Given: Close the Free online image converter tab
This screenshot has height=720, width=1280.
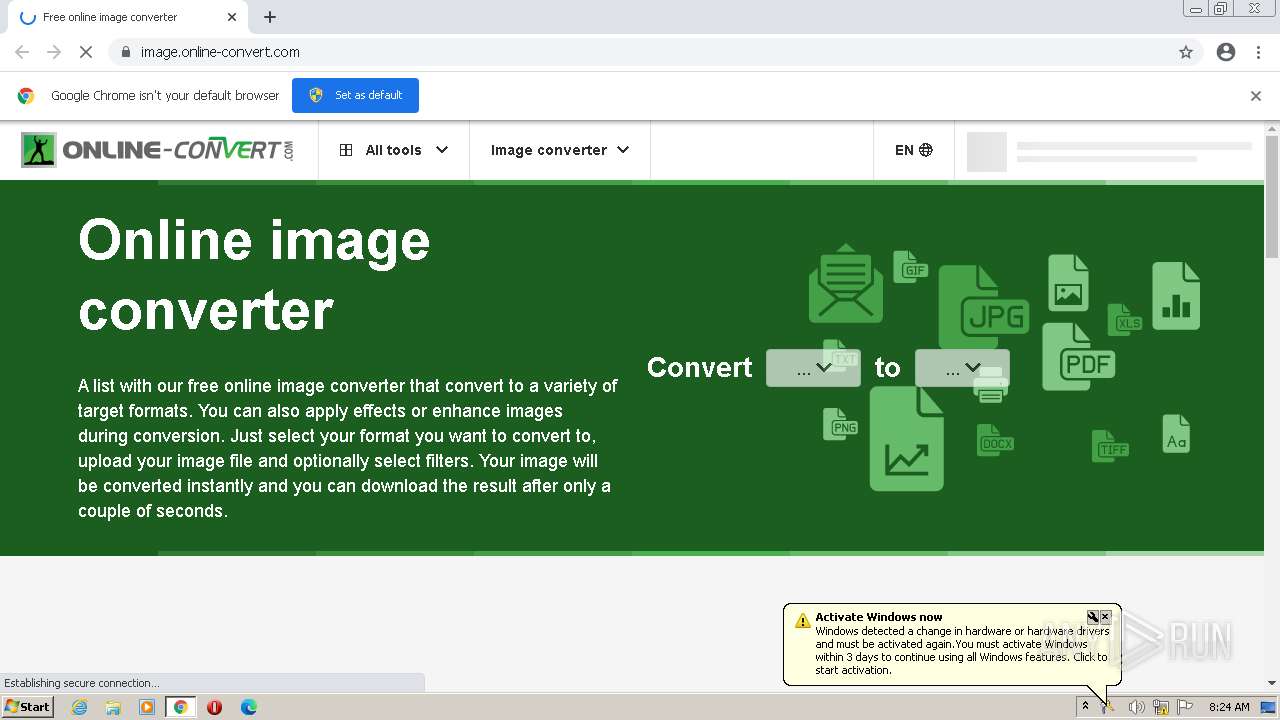Looking at the screenshot, I should tap(232, 17).
